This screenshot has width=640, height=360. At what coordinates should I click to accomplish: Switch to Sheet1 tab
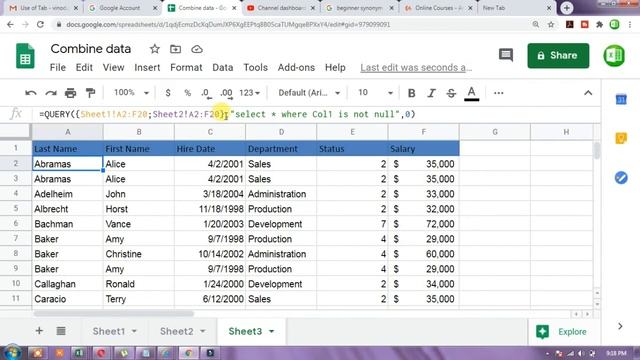(109, 331)
